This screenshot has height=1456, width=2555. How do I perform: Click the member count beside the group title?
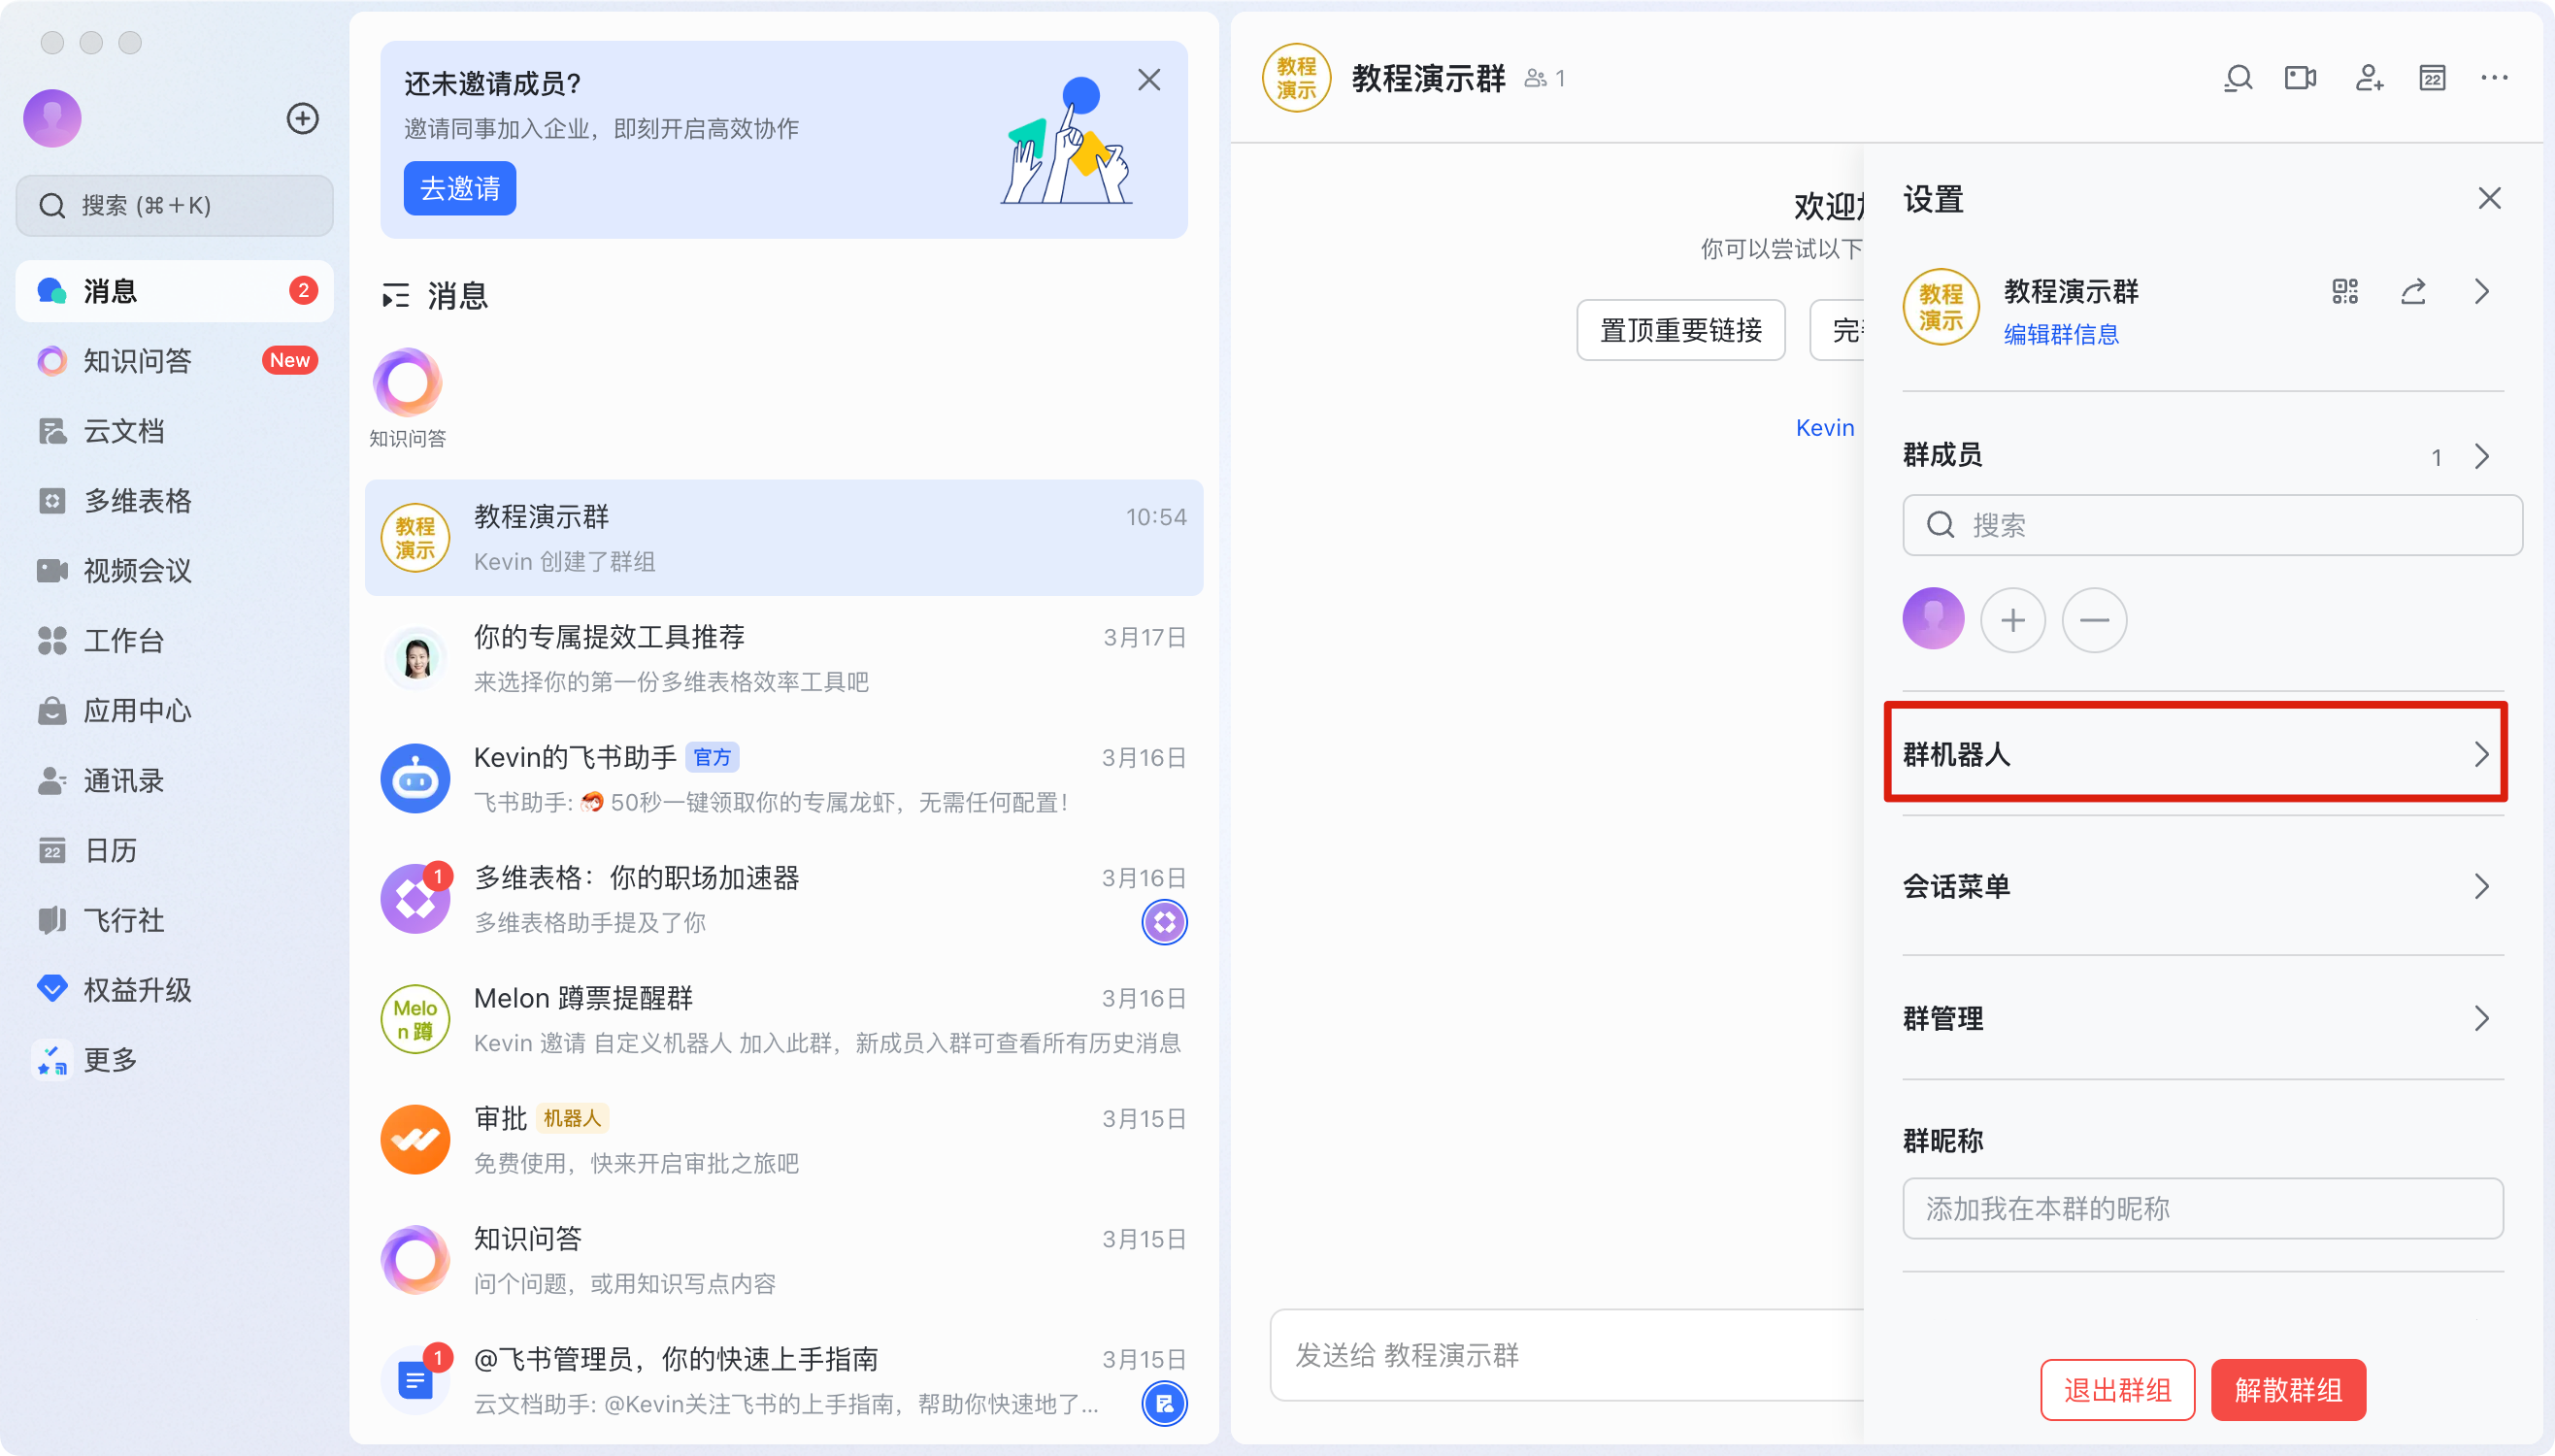(x=1545, y=79)
